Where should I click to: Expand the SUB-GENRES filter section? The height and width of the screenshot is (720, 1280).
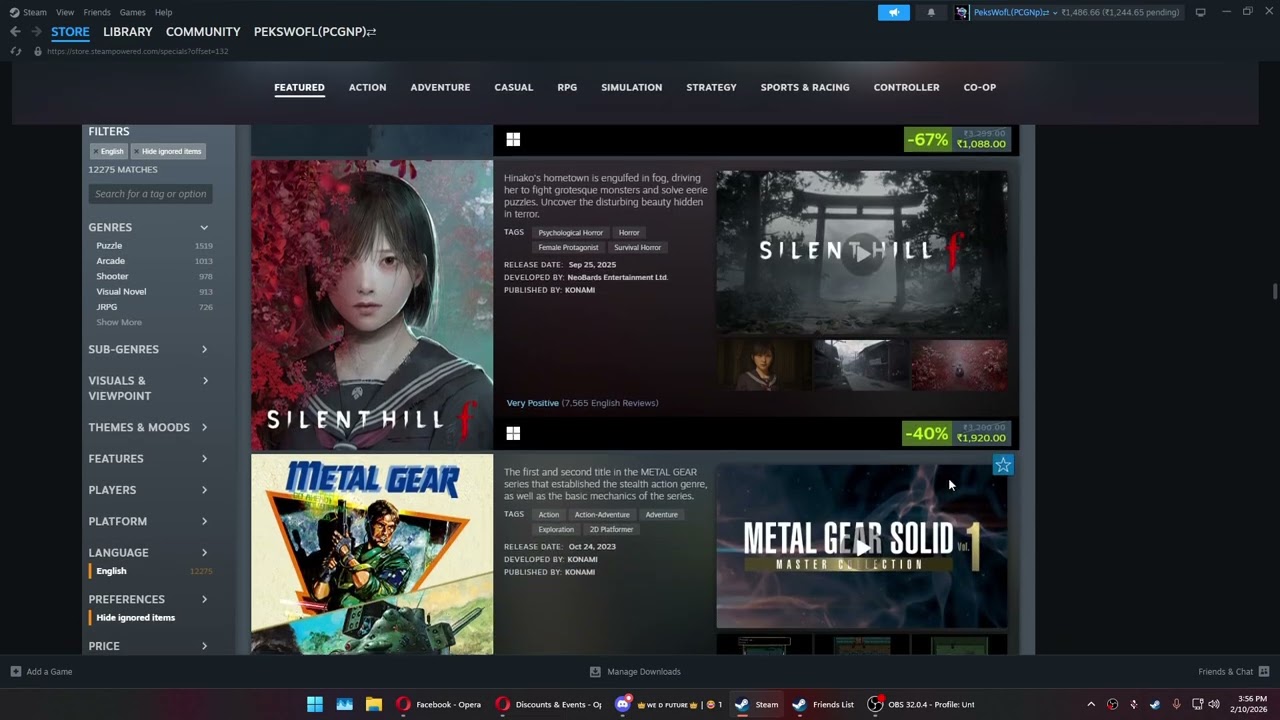tap(150, 349)
